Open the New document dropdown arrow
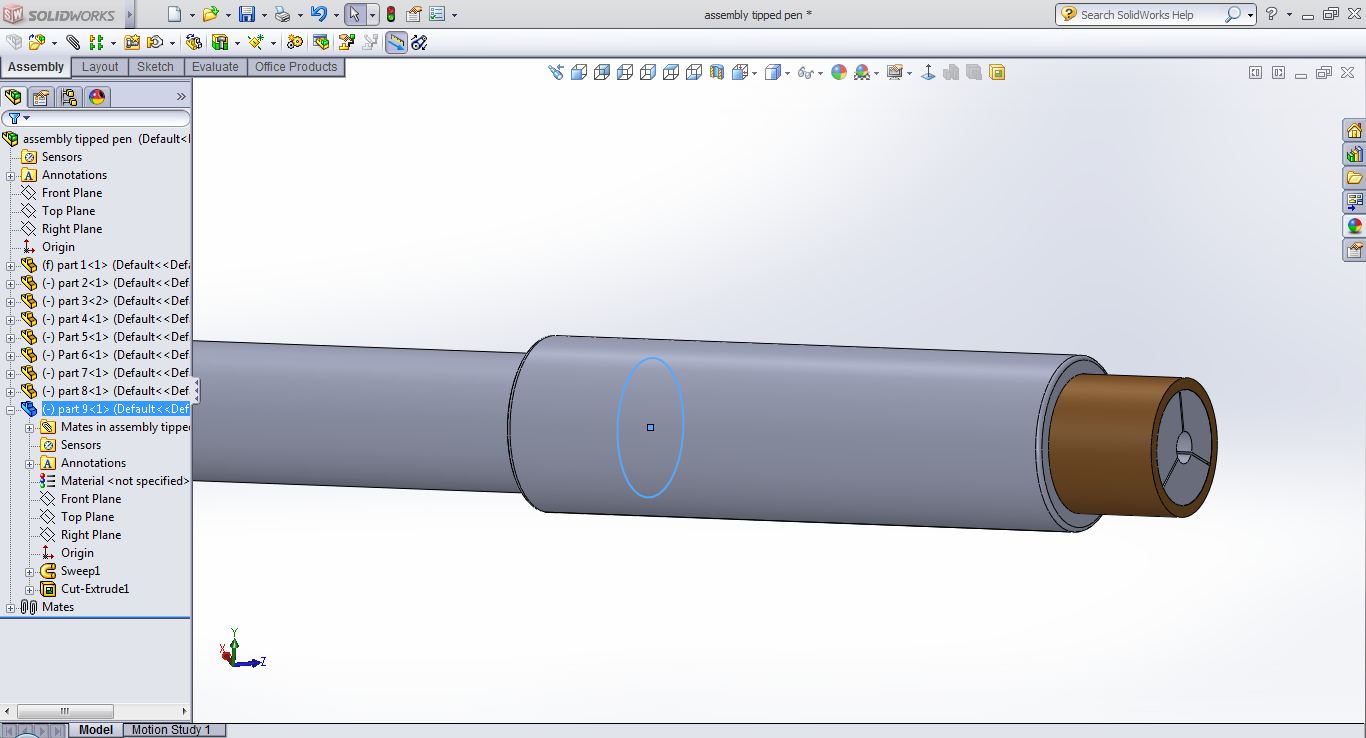The width and height of the screenshot is (1366, 738). click(191, 15)
